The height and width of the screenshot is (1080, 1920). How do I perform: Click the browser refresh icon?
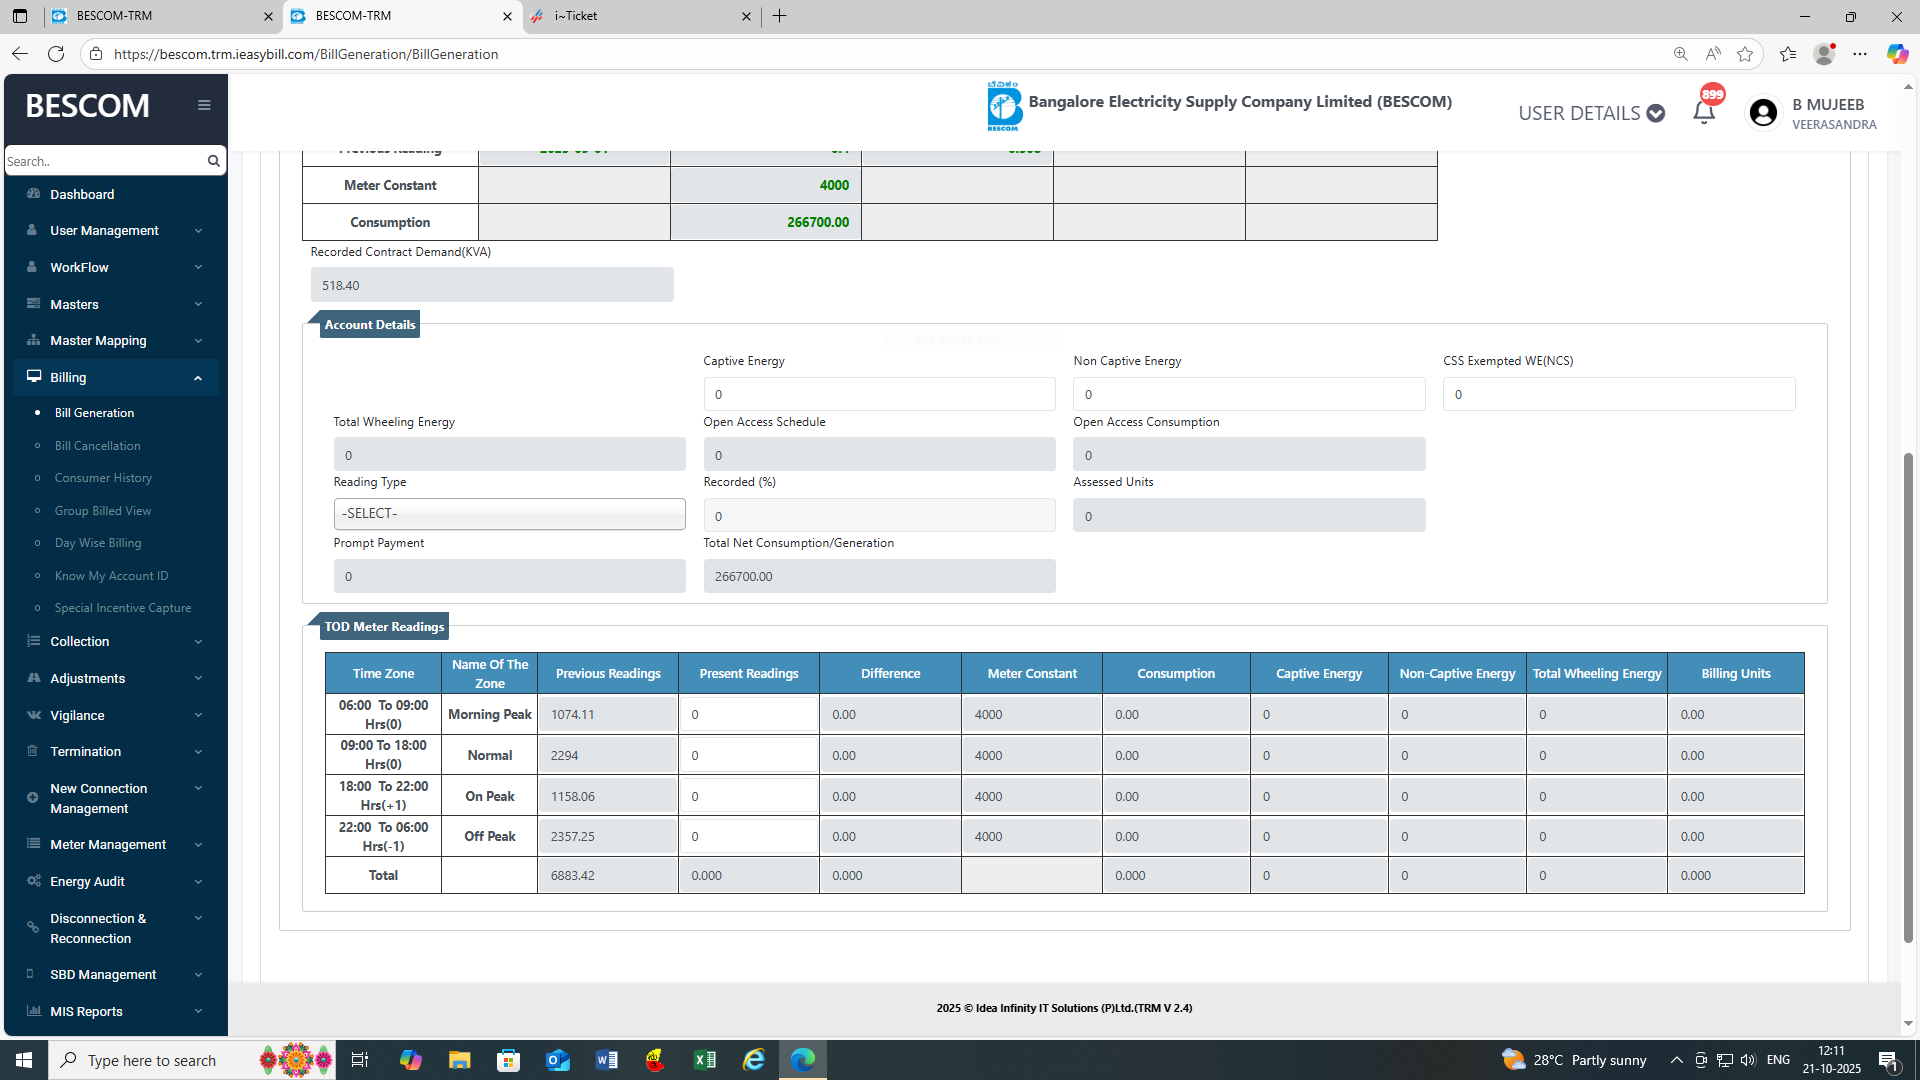pyautogui.click(x=56, y=54)
